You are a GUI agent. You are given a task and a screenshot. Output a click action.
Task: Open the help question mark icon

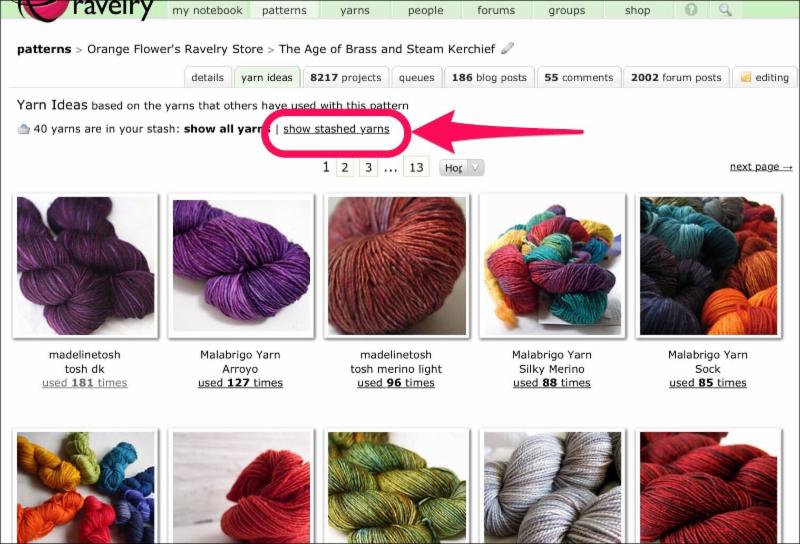point(691,9)
